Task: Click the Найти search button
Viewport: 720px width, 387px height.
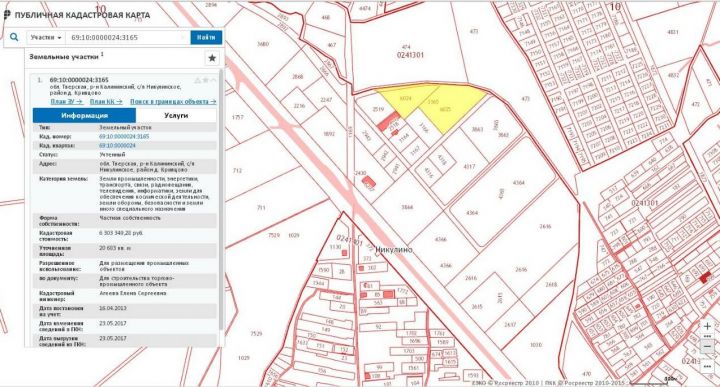Action: (x=206, y=38)
